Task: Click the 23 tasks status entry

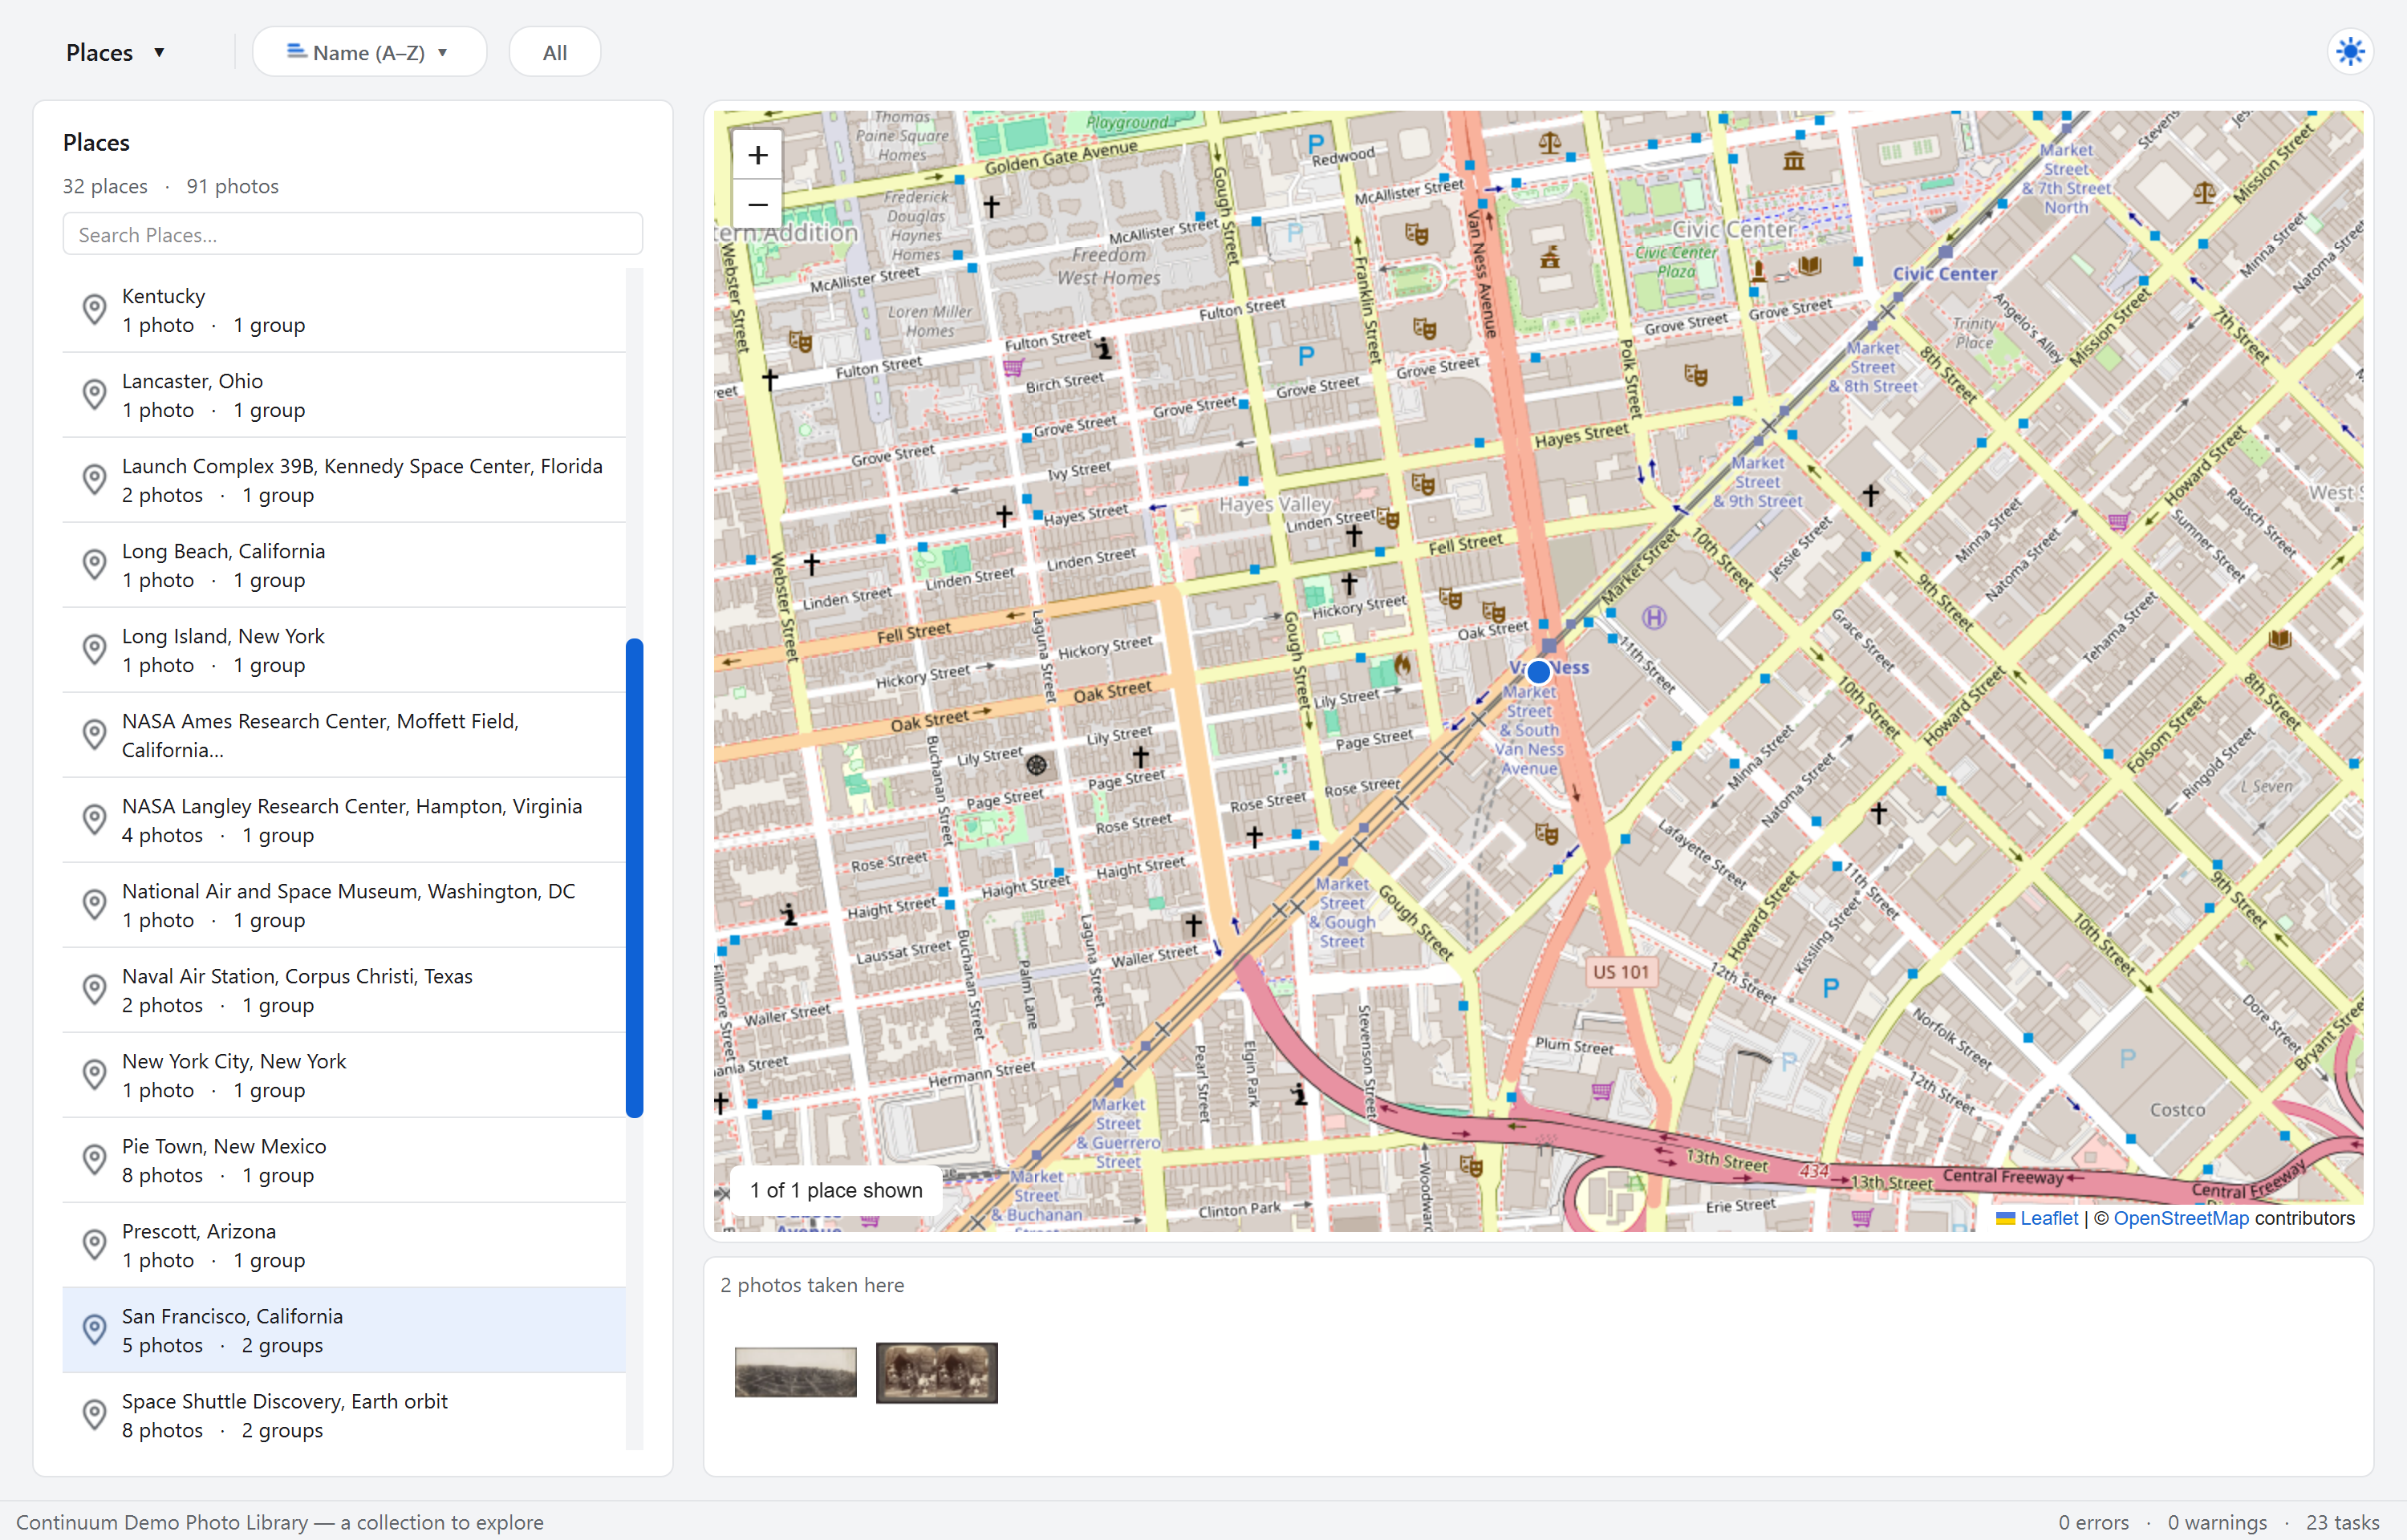Action: point(2343,1521)
